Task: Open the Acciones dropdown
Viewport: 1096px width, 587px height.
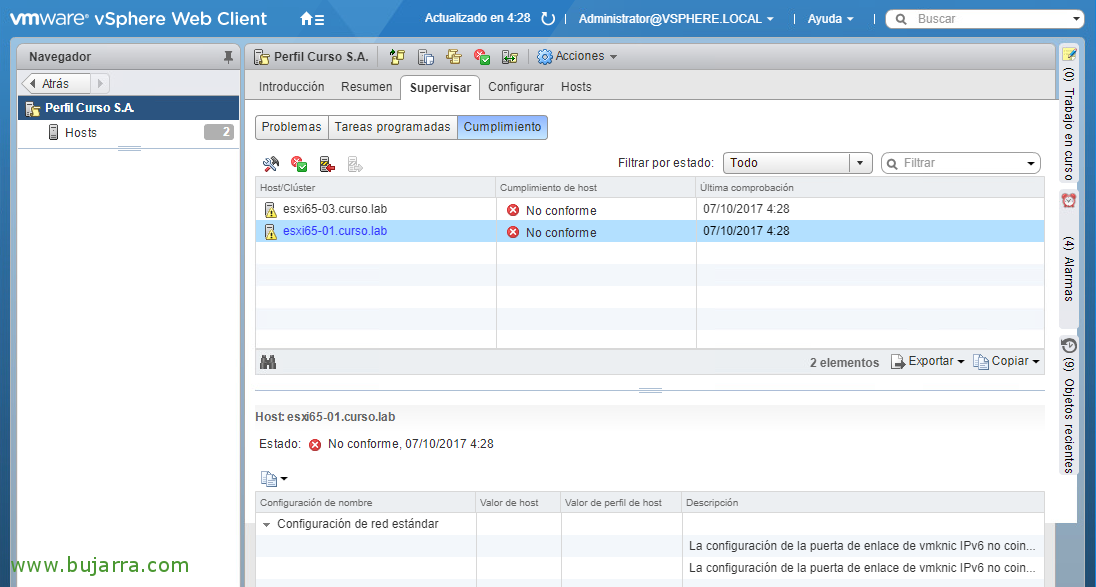Action: [x=577, y=57]
